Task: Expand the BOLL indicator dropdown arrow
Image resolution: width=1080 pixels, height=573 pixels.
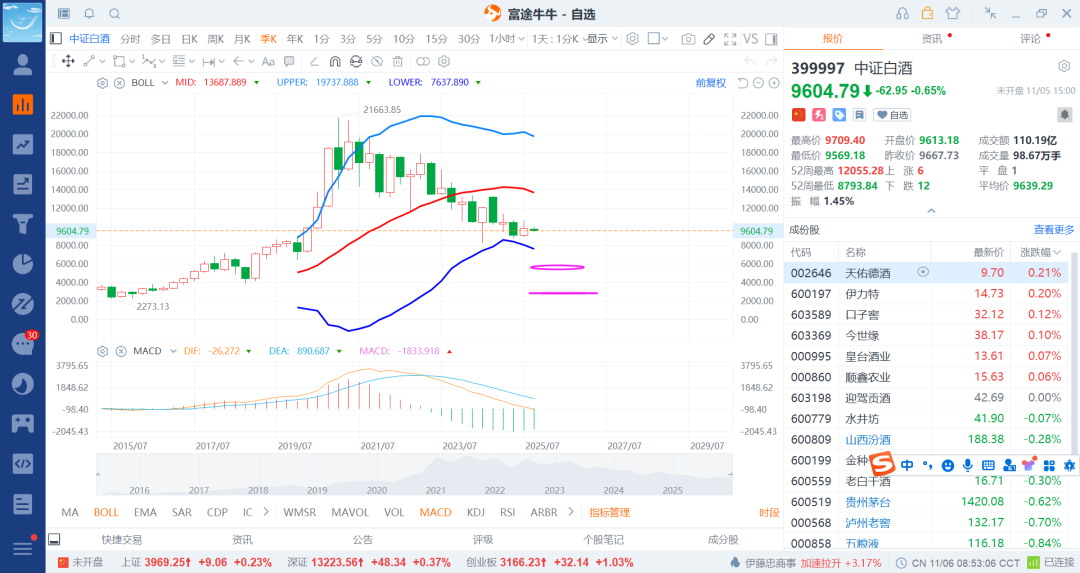Action: point(164,83)
